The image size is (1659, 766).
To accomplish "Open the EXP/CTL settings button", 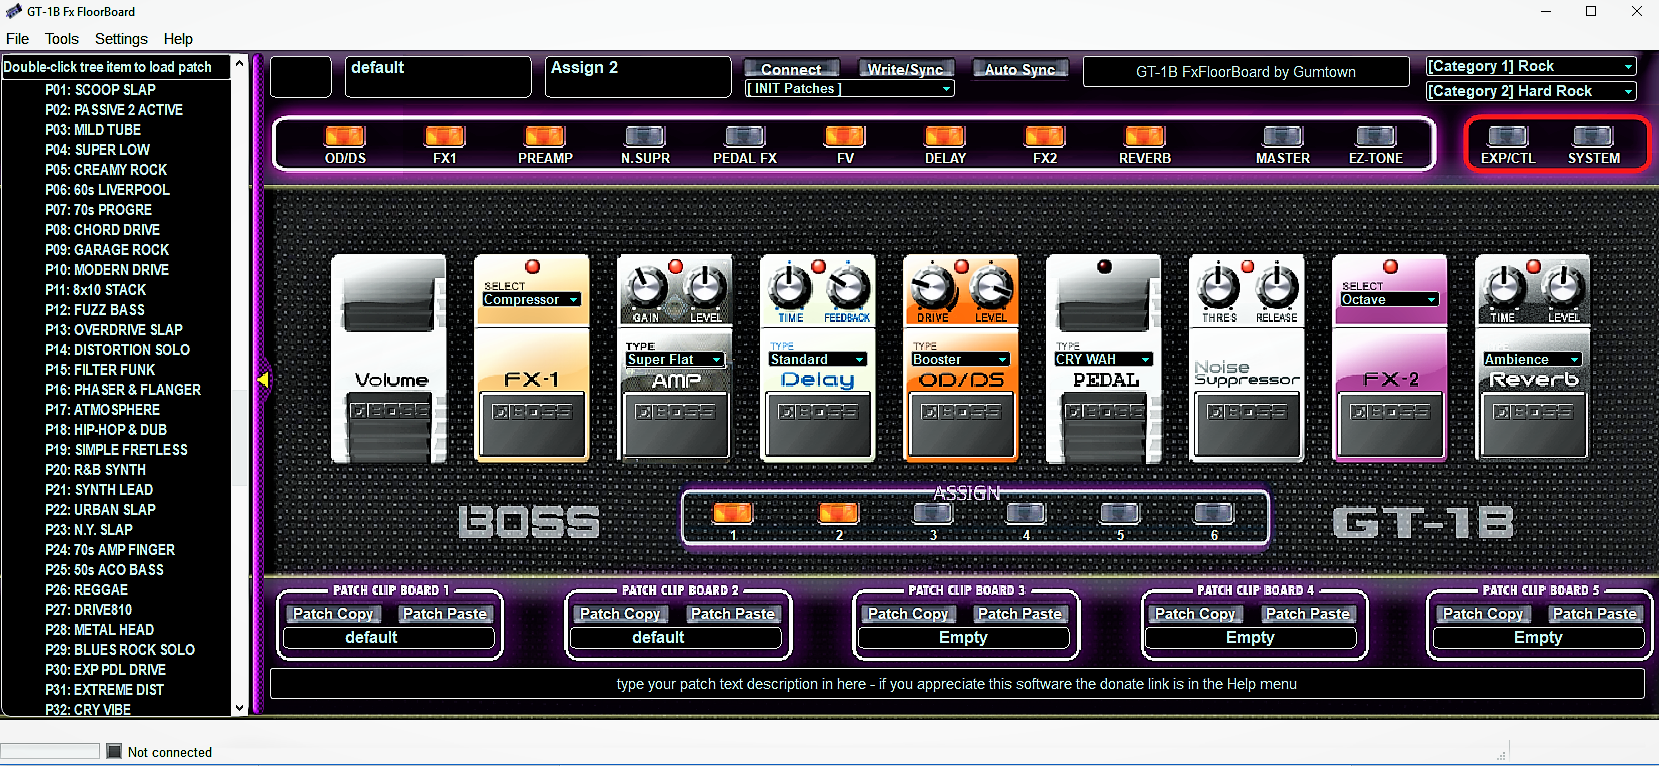I will [1508, 136].
